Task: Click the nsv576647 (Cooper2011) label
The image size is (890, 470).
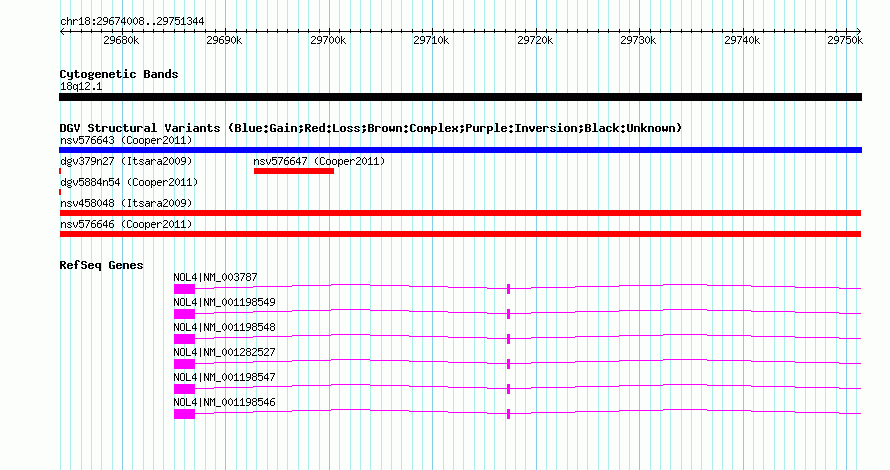Action: coord(319,161)
